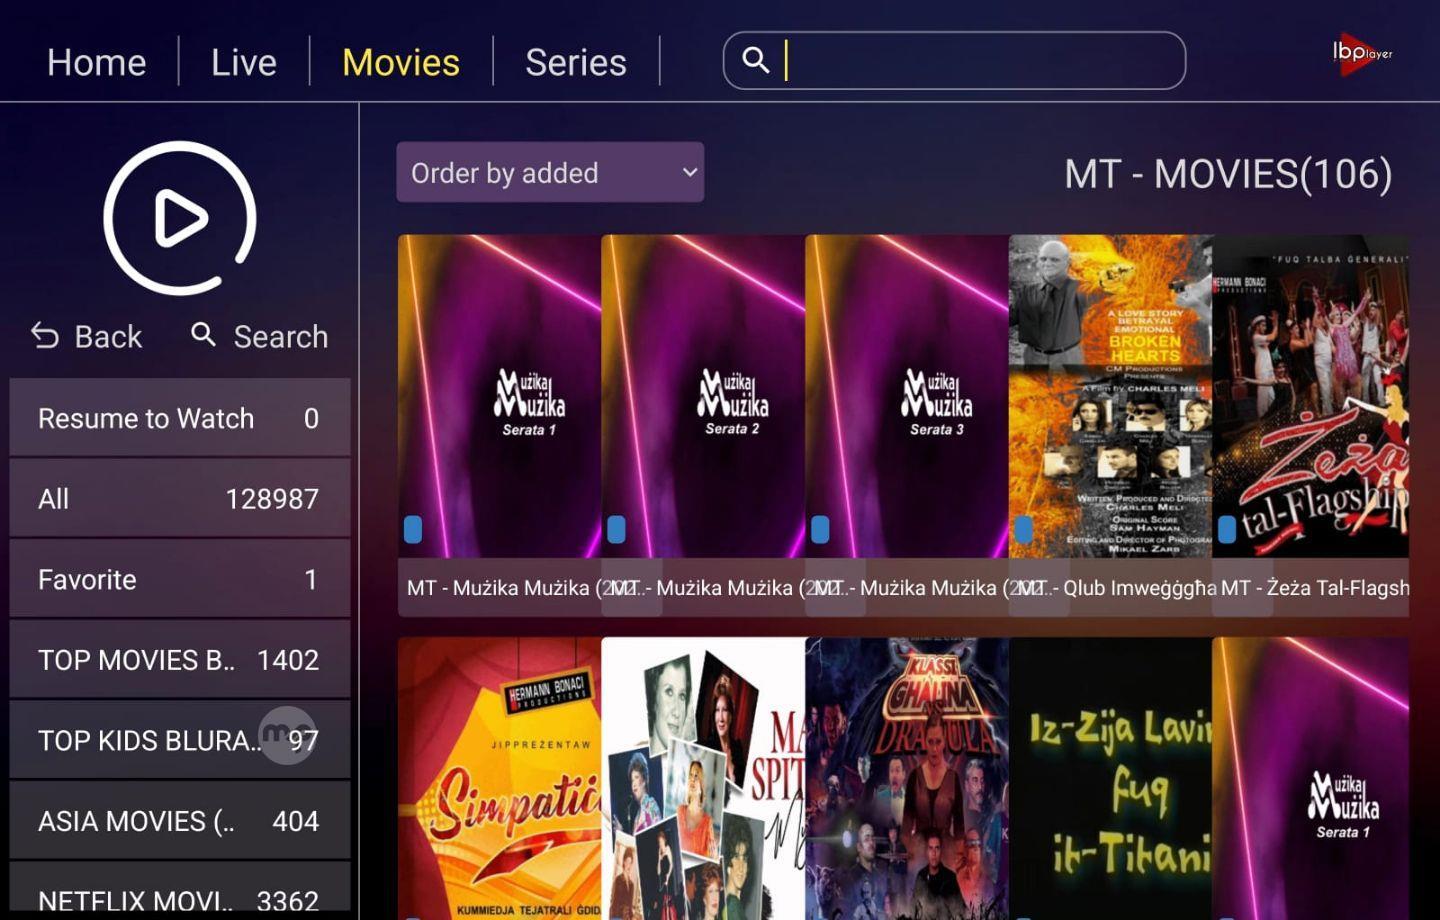The height and width of the screenshot is (920, 1440).
Task: Click the large play logo in the sidebar
Action: click(180, 218)
